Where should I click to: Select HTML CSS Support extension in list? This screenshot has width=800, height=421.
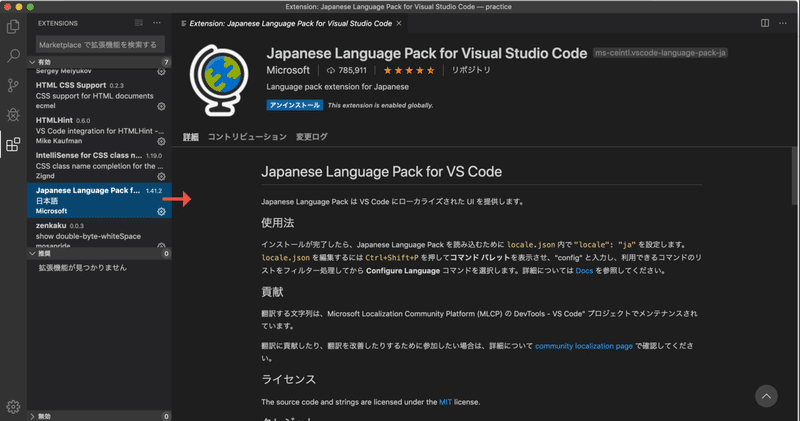[x=99, y=95]
